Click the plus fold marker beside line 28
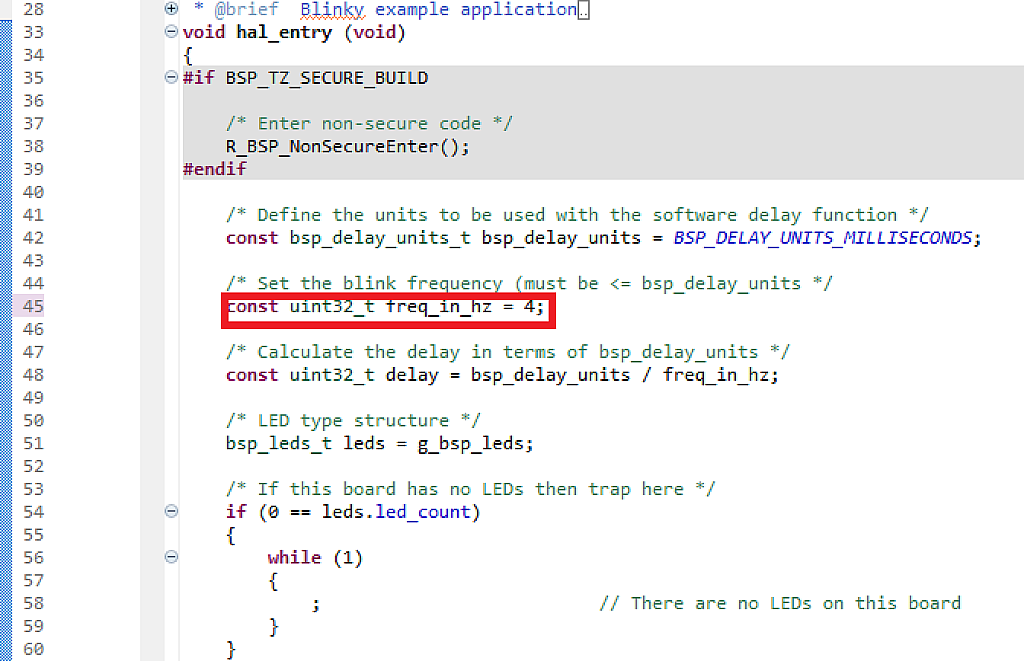 pyautogui.click(x=171, y=9)
